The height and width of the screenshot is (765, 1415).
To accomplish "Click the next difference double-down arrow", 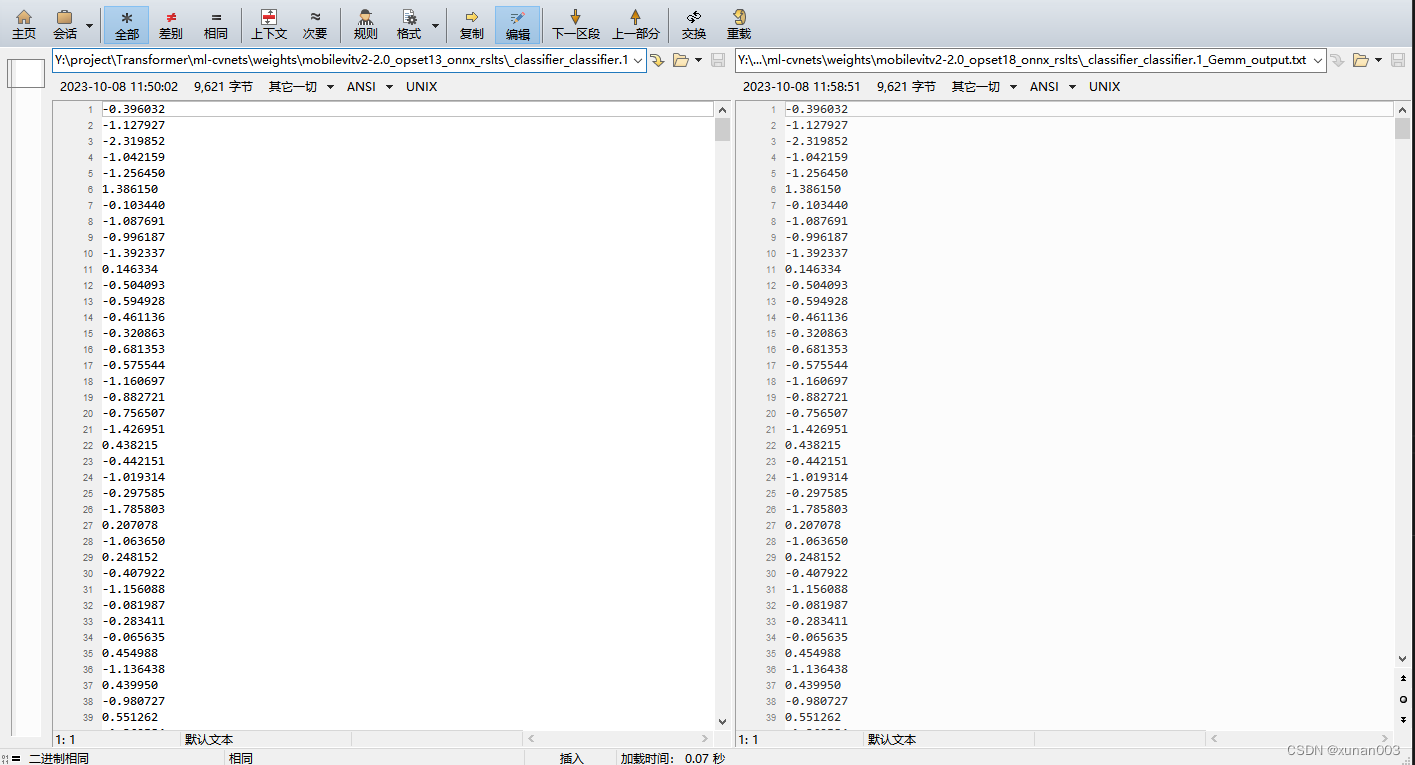I will pos(1403,719).
